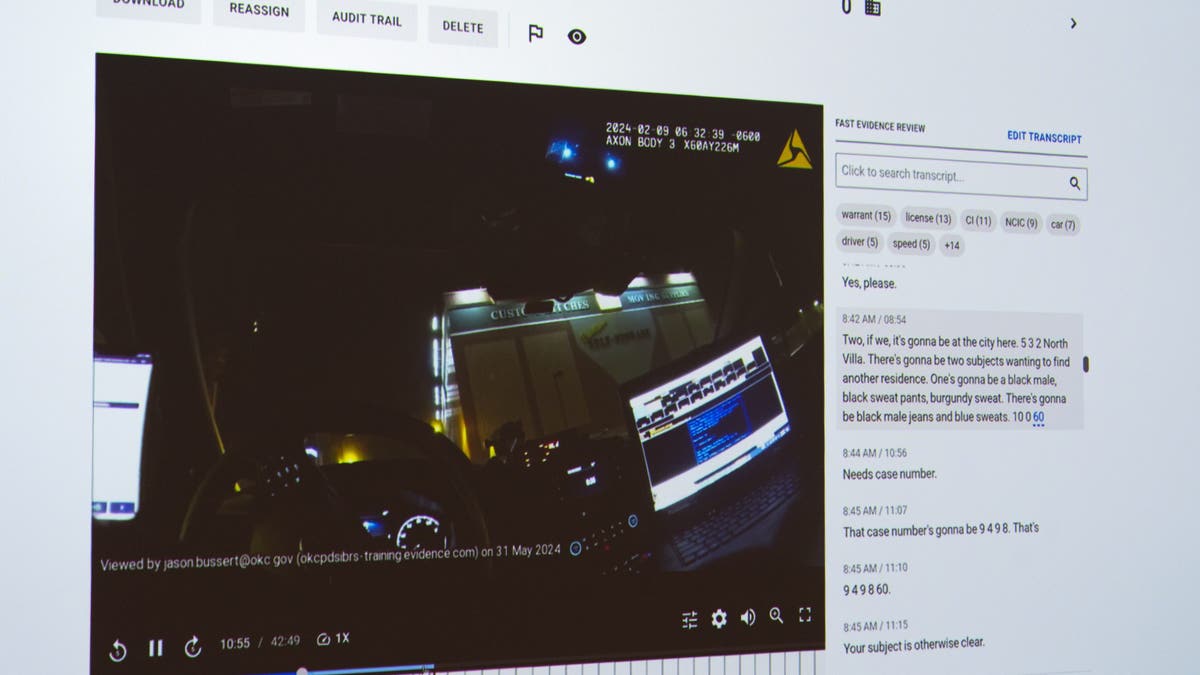Click the search transcript input field
1200x675 pixels.
click(x=950, y=176)
